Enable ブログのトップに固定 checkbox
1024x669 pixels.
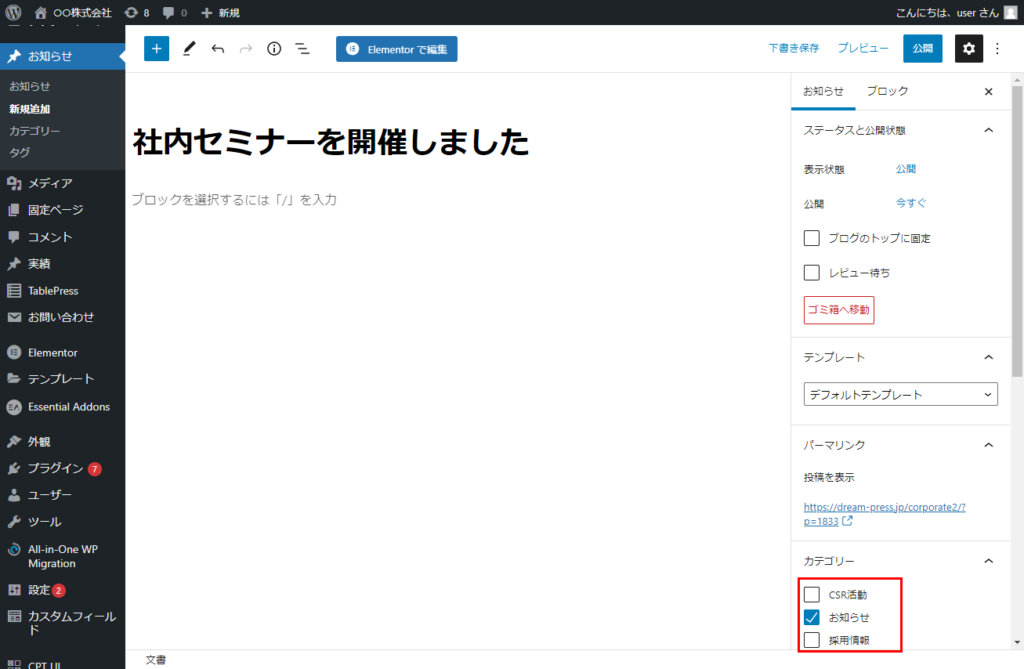(x=812, y=239)
